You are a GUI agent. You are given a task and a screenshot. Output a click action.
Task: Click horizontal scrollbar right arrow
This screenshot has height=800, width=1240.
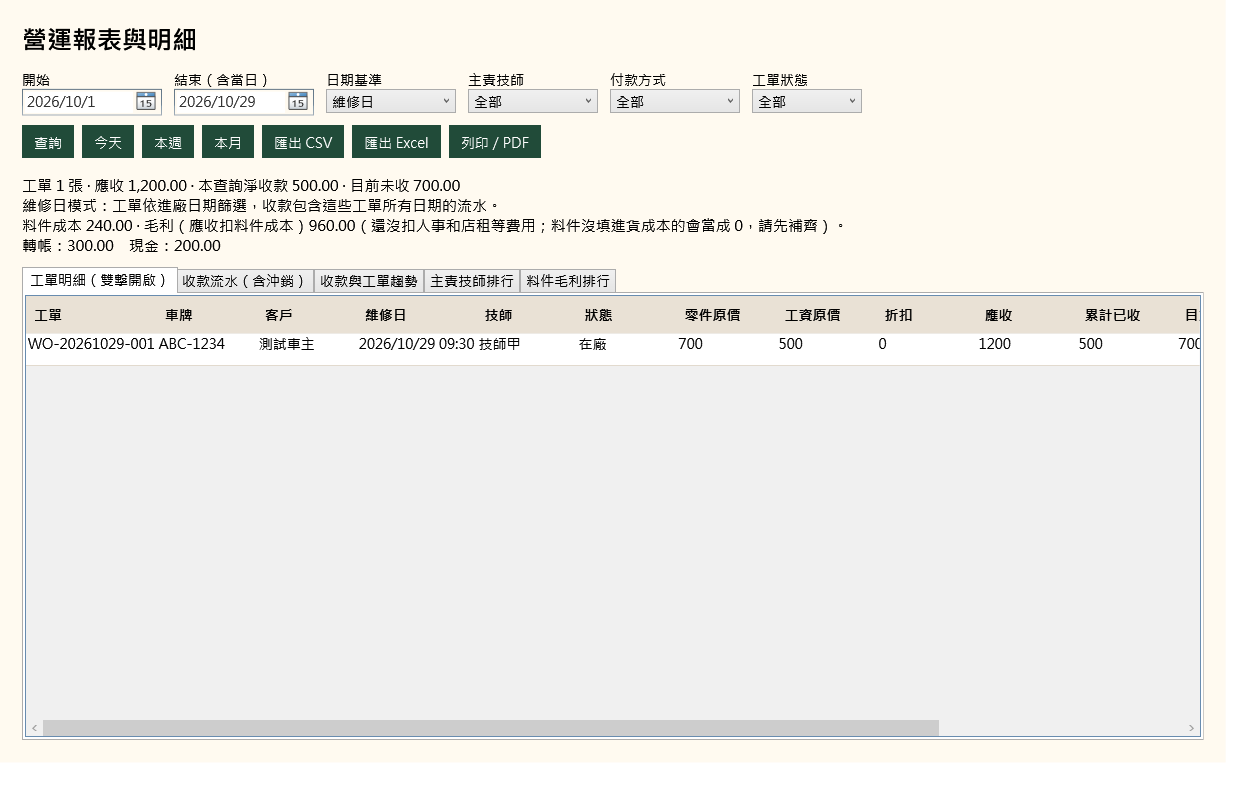pos(1191,728)
